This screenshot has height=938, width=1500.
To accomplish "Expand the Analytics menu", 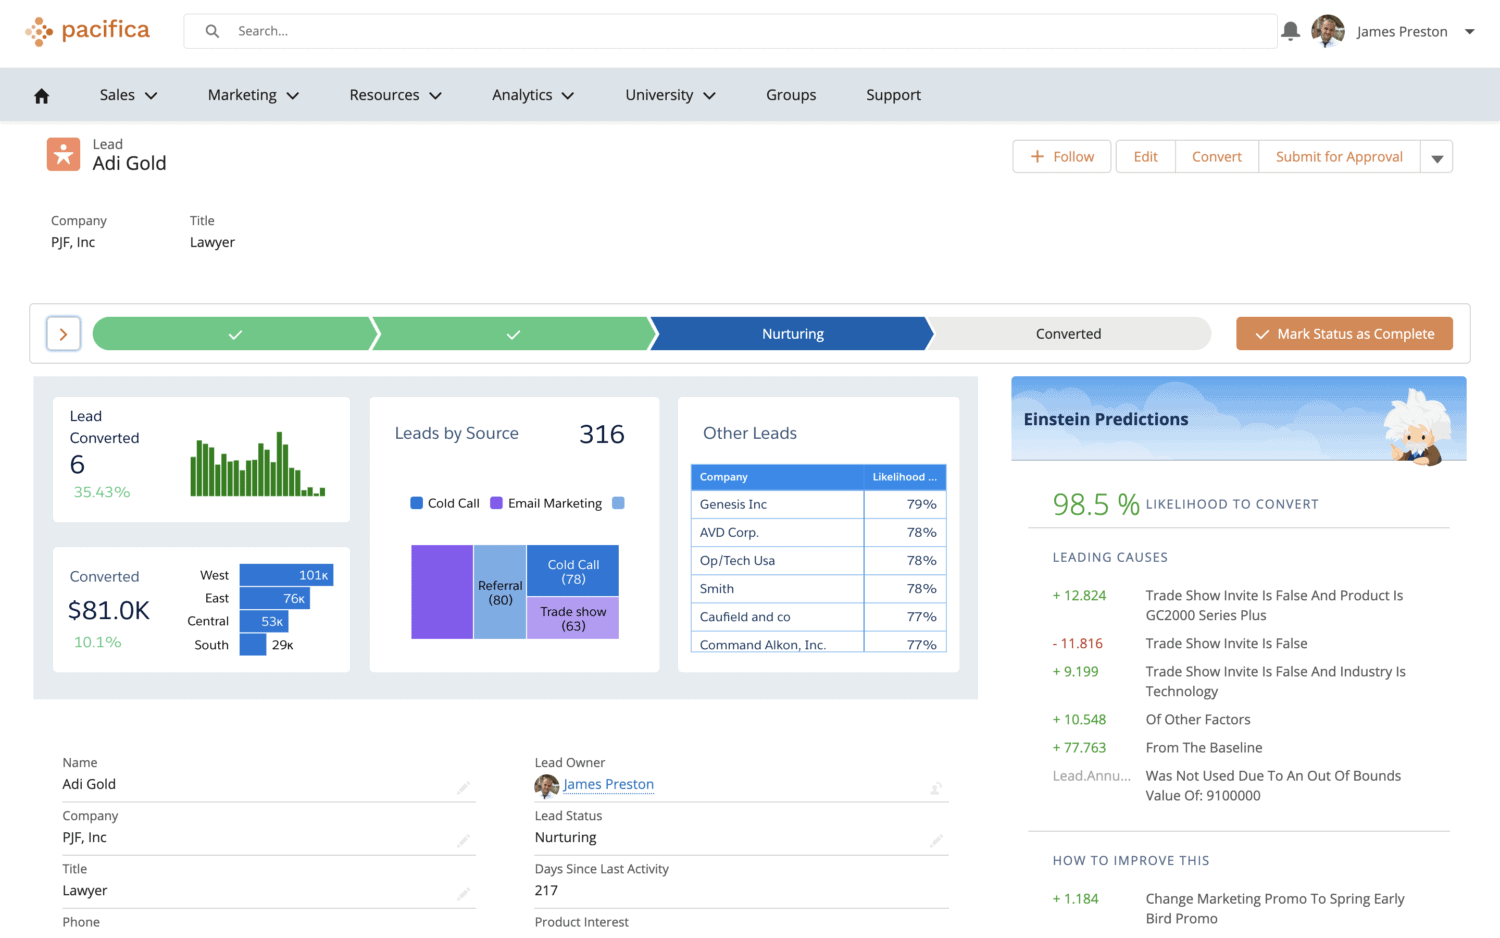I will tap(532, 94).
